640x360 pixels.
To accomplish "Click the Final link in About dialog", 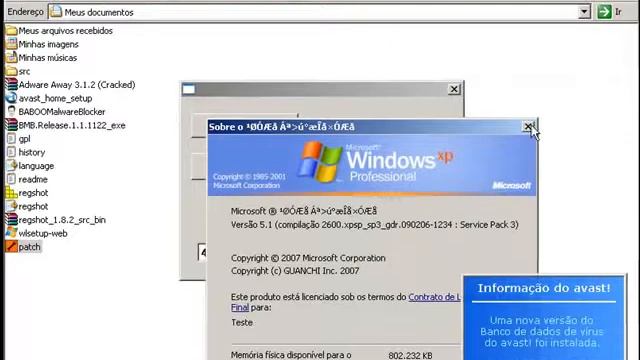I will point(240,307).
